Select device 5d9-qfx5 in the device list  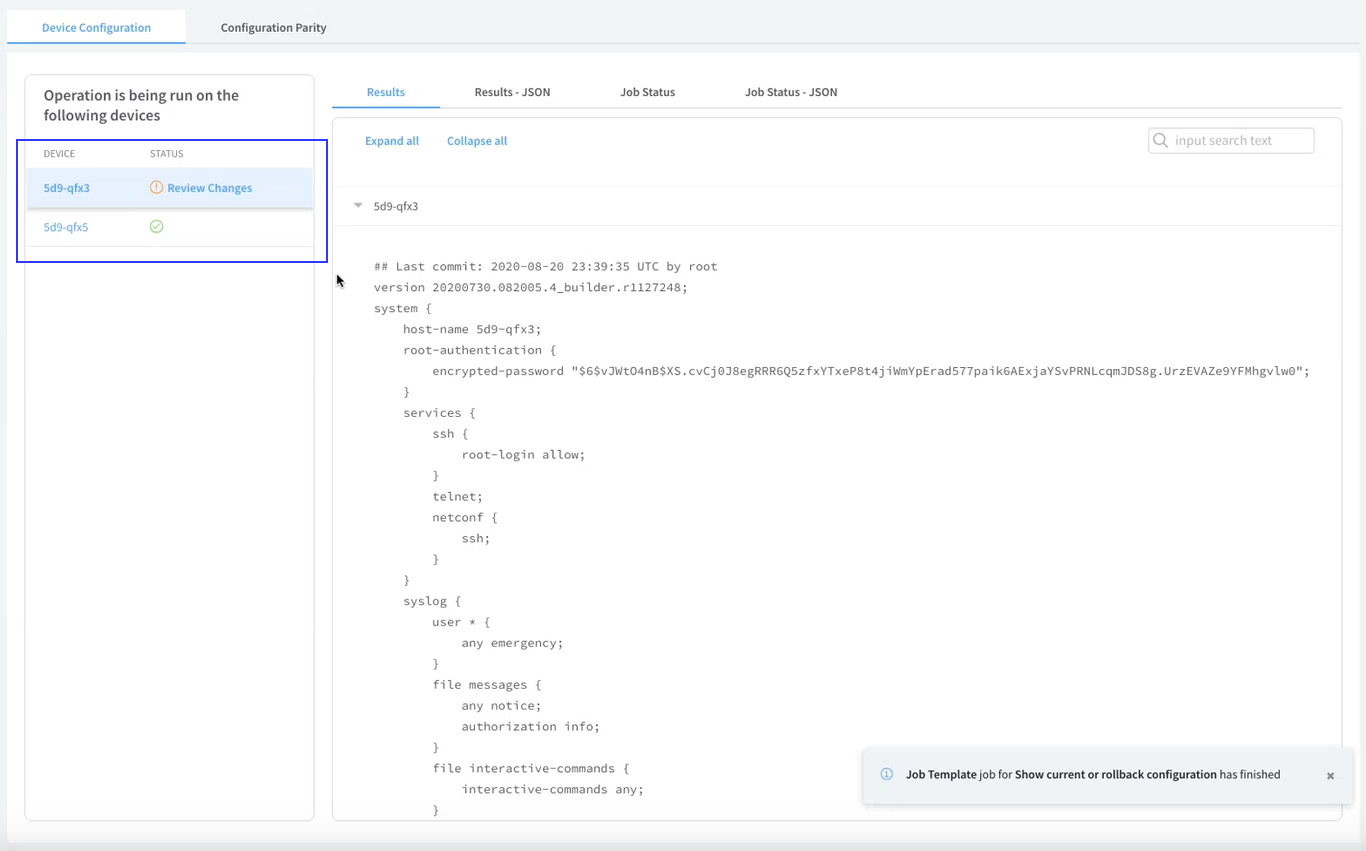[x=66, y=227]
